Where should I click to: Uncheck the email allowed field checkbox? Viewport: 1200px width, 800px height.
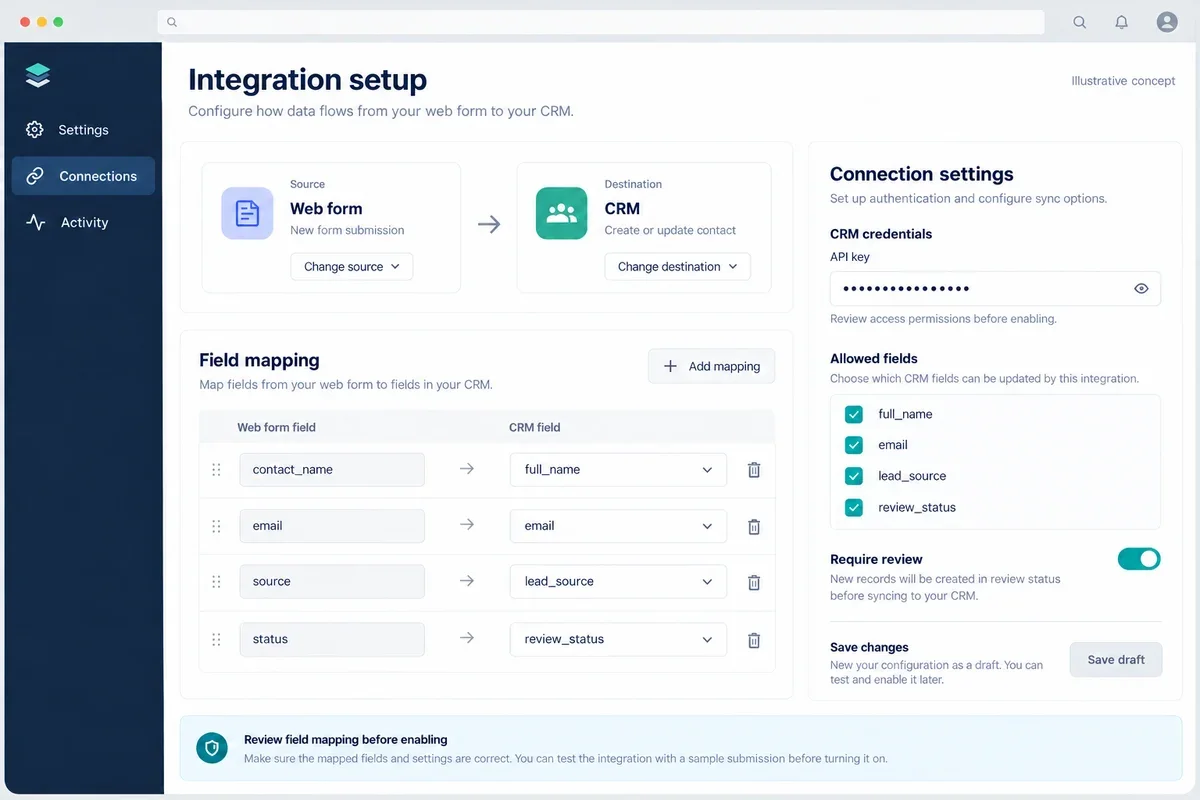coord(854,445)
